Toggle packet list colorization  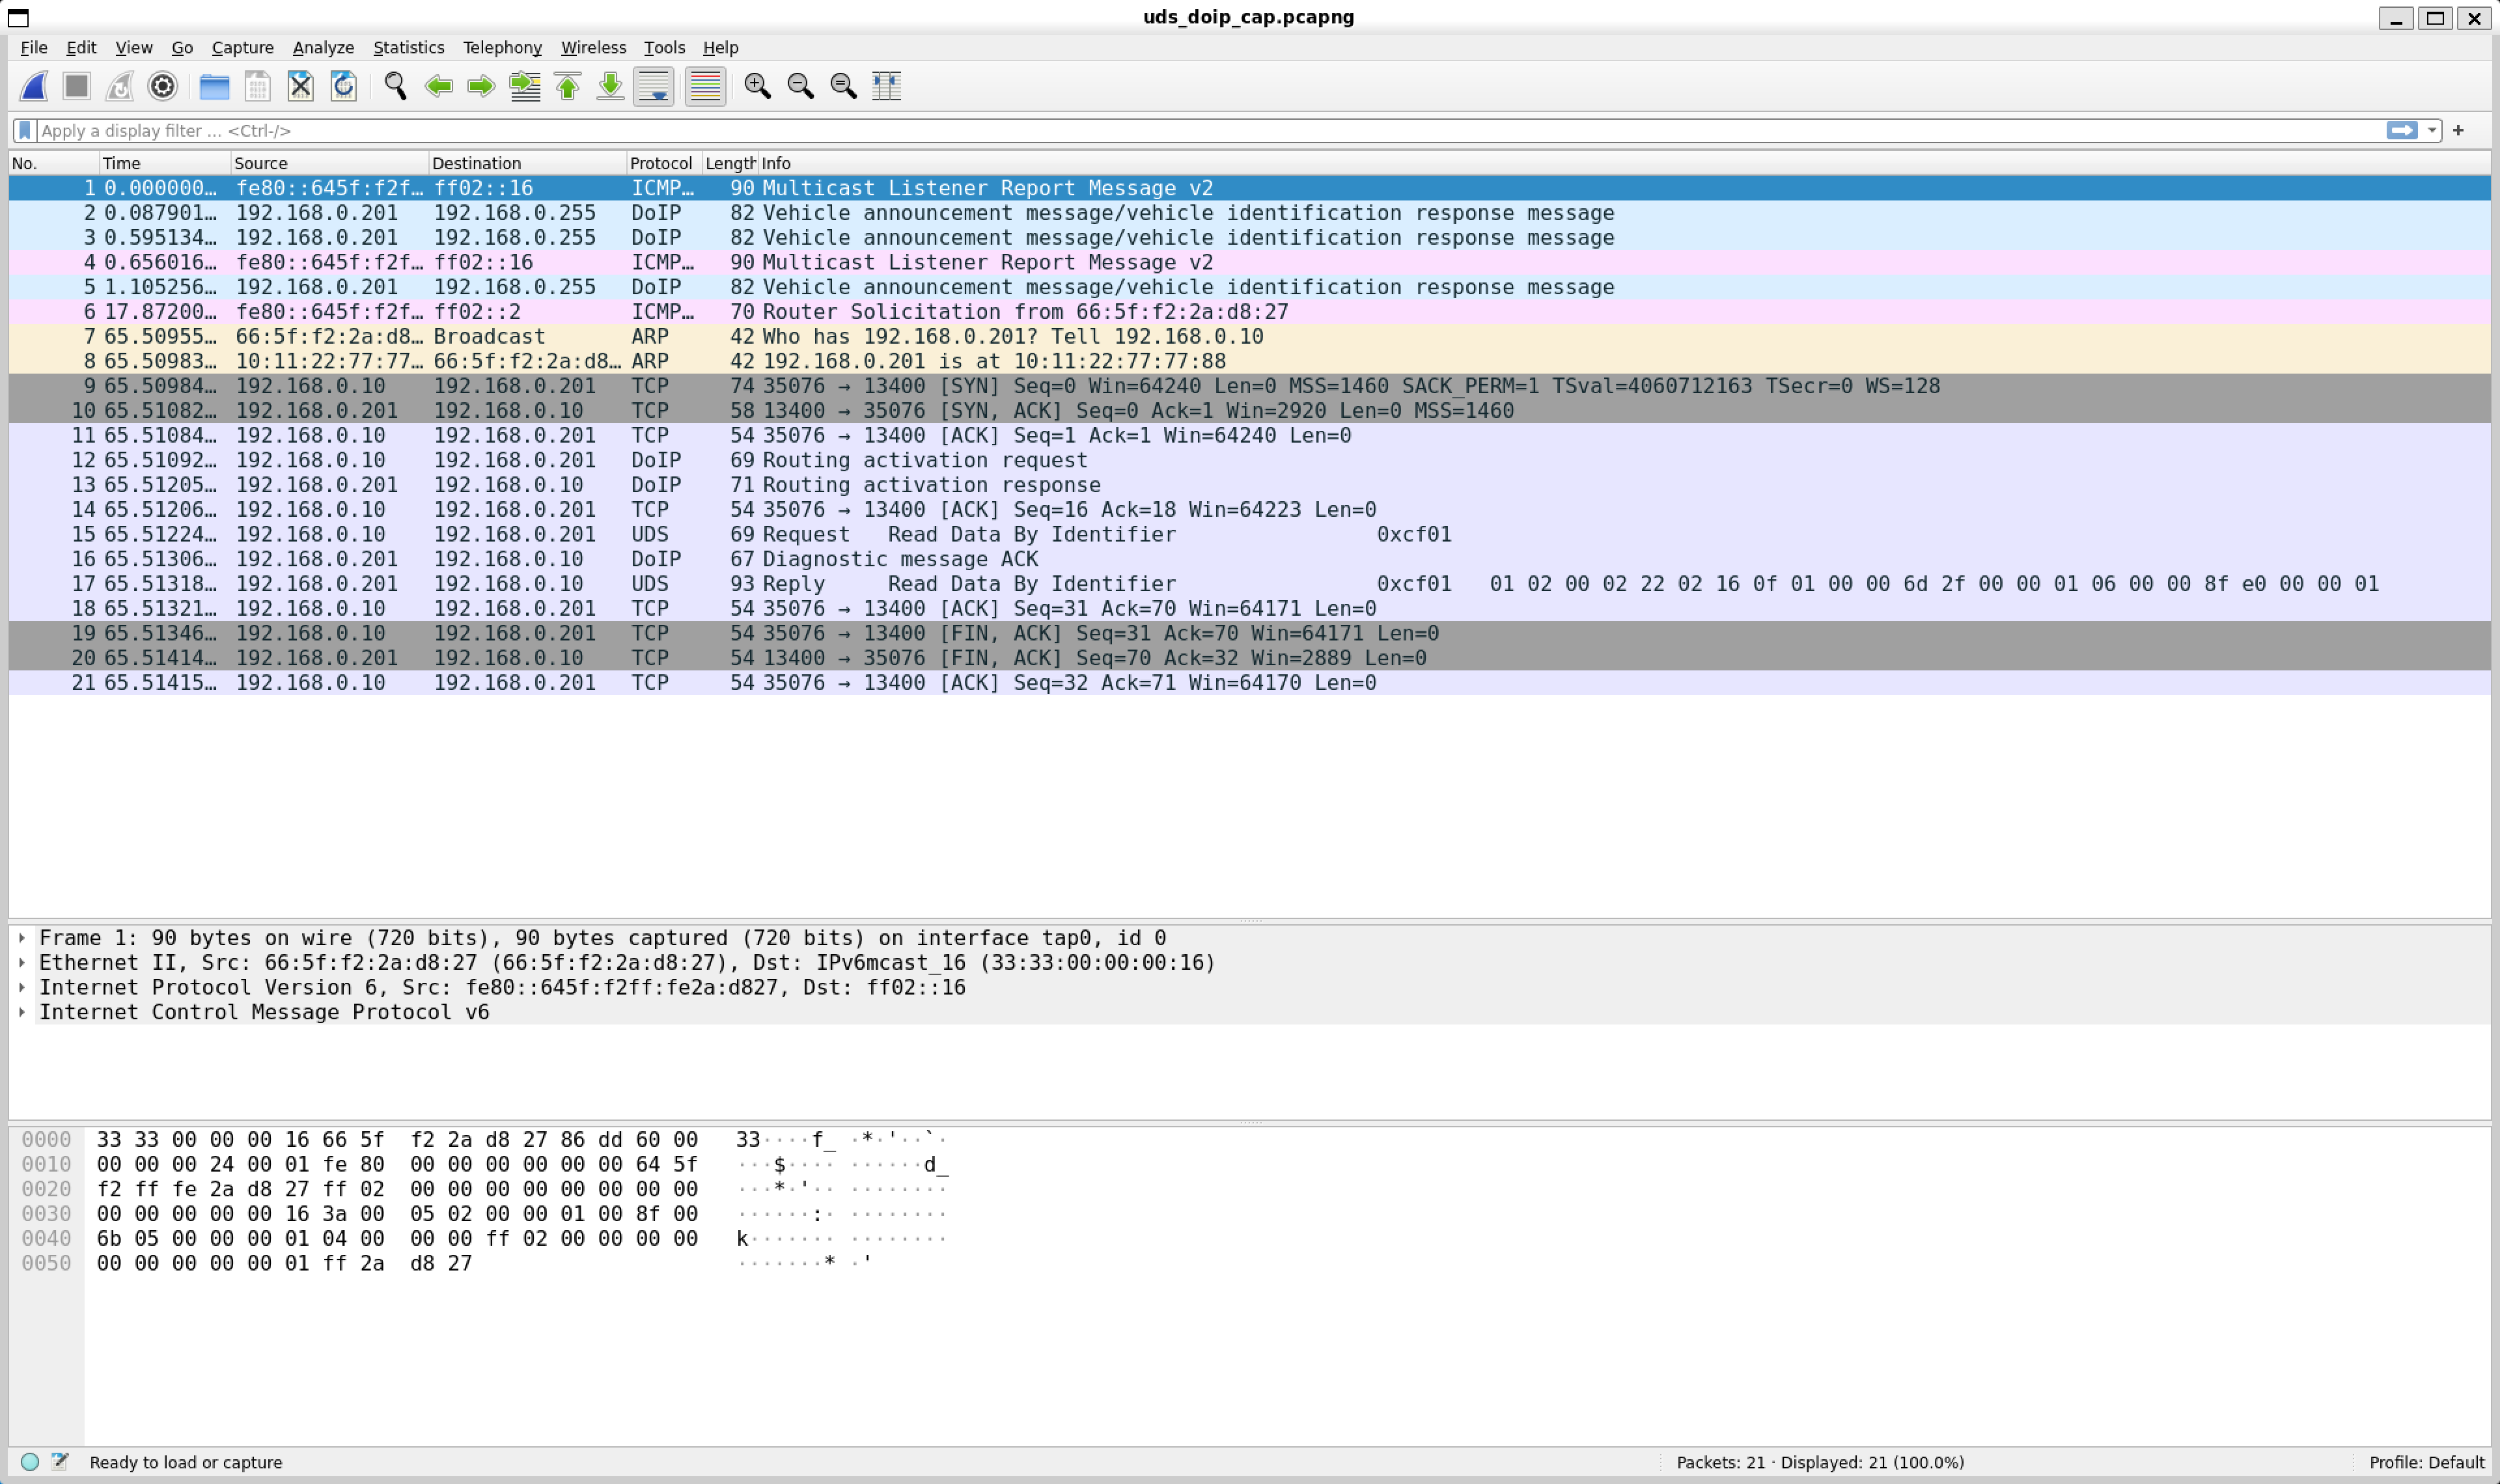(x=705, y=86)
